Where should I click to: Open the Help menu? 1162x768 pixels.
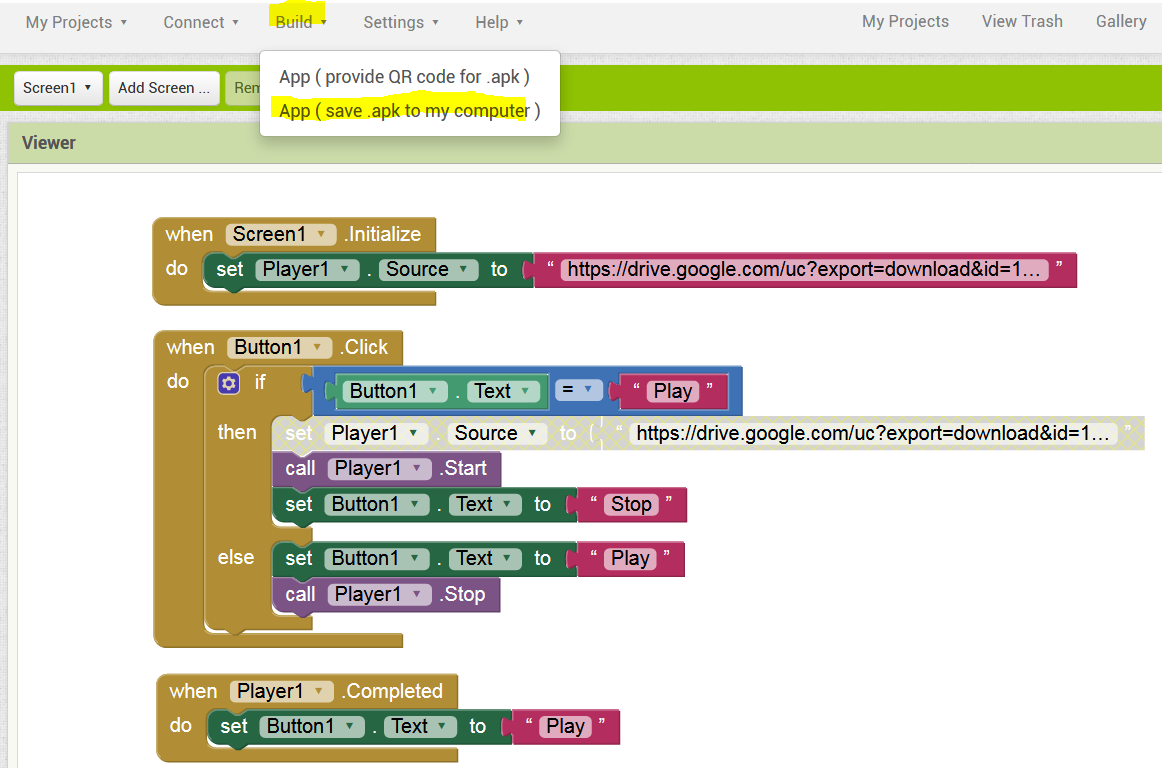499,22
